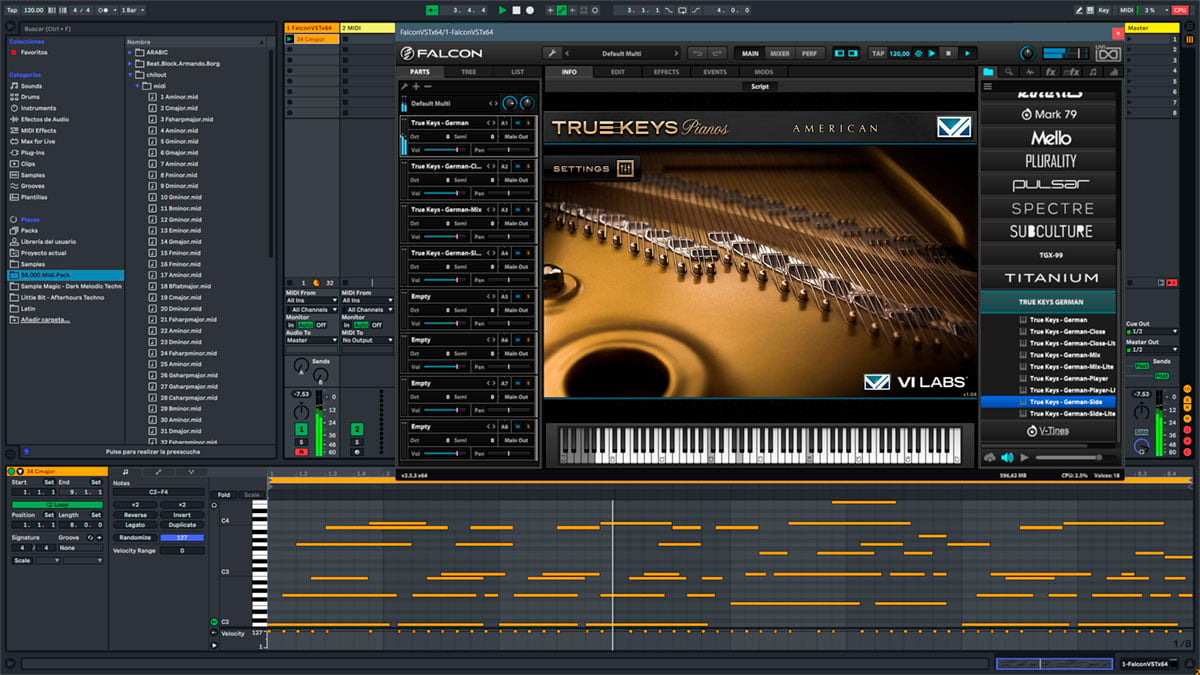Viewport: 1200px width, 675px height.
Task: Add a new part with the plus icon
Action: pyautogui.click(x=416, y=87)
